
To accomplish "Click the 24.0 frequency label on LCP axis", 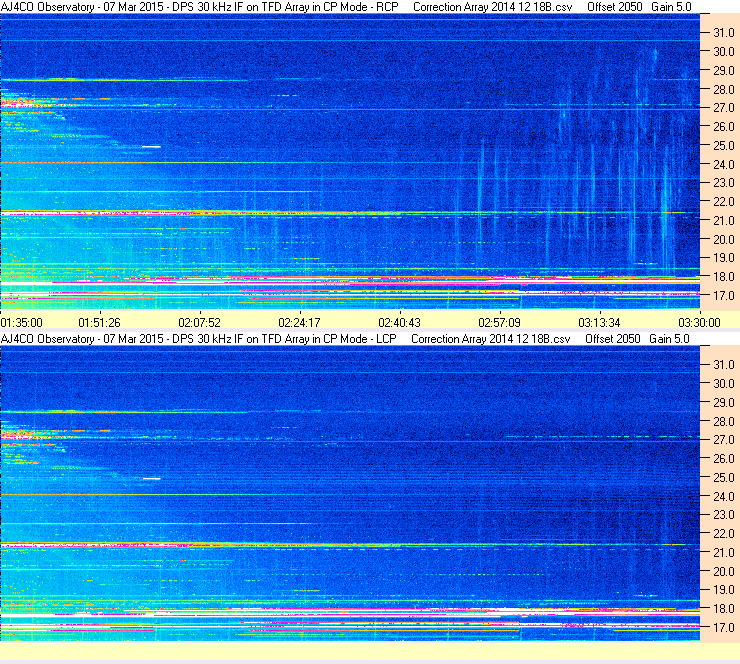I will (x=724, y=496).
